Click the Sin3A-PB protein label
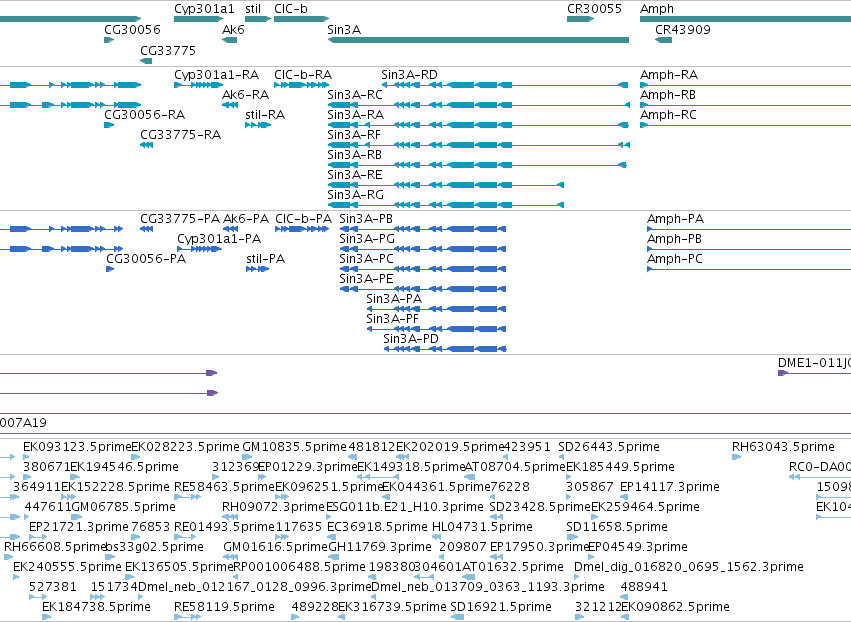 click(x=366, y=219)
